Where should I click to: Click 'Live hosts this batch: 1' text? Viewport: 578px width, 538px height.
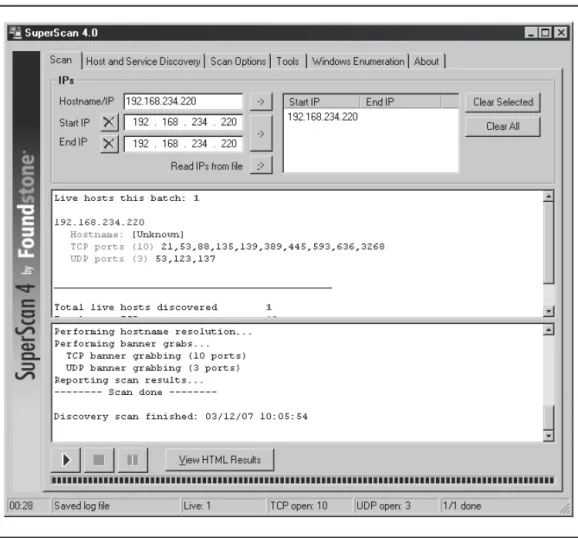(x=127, y=198)
